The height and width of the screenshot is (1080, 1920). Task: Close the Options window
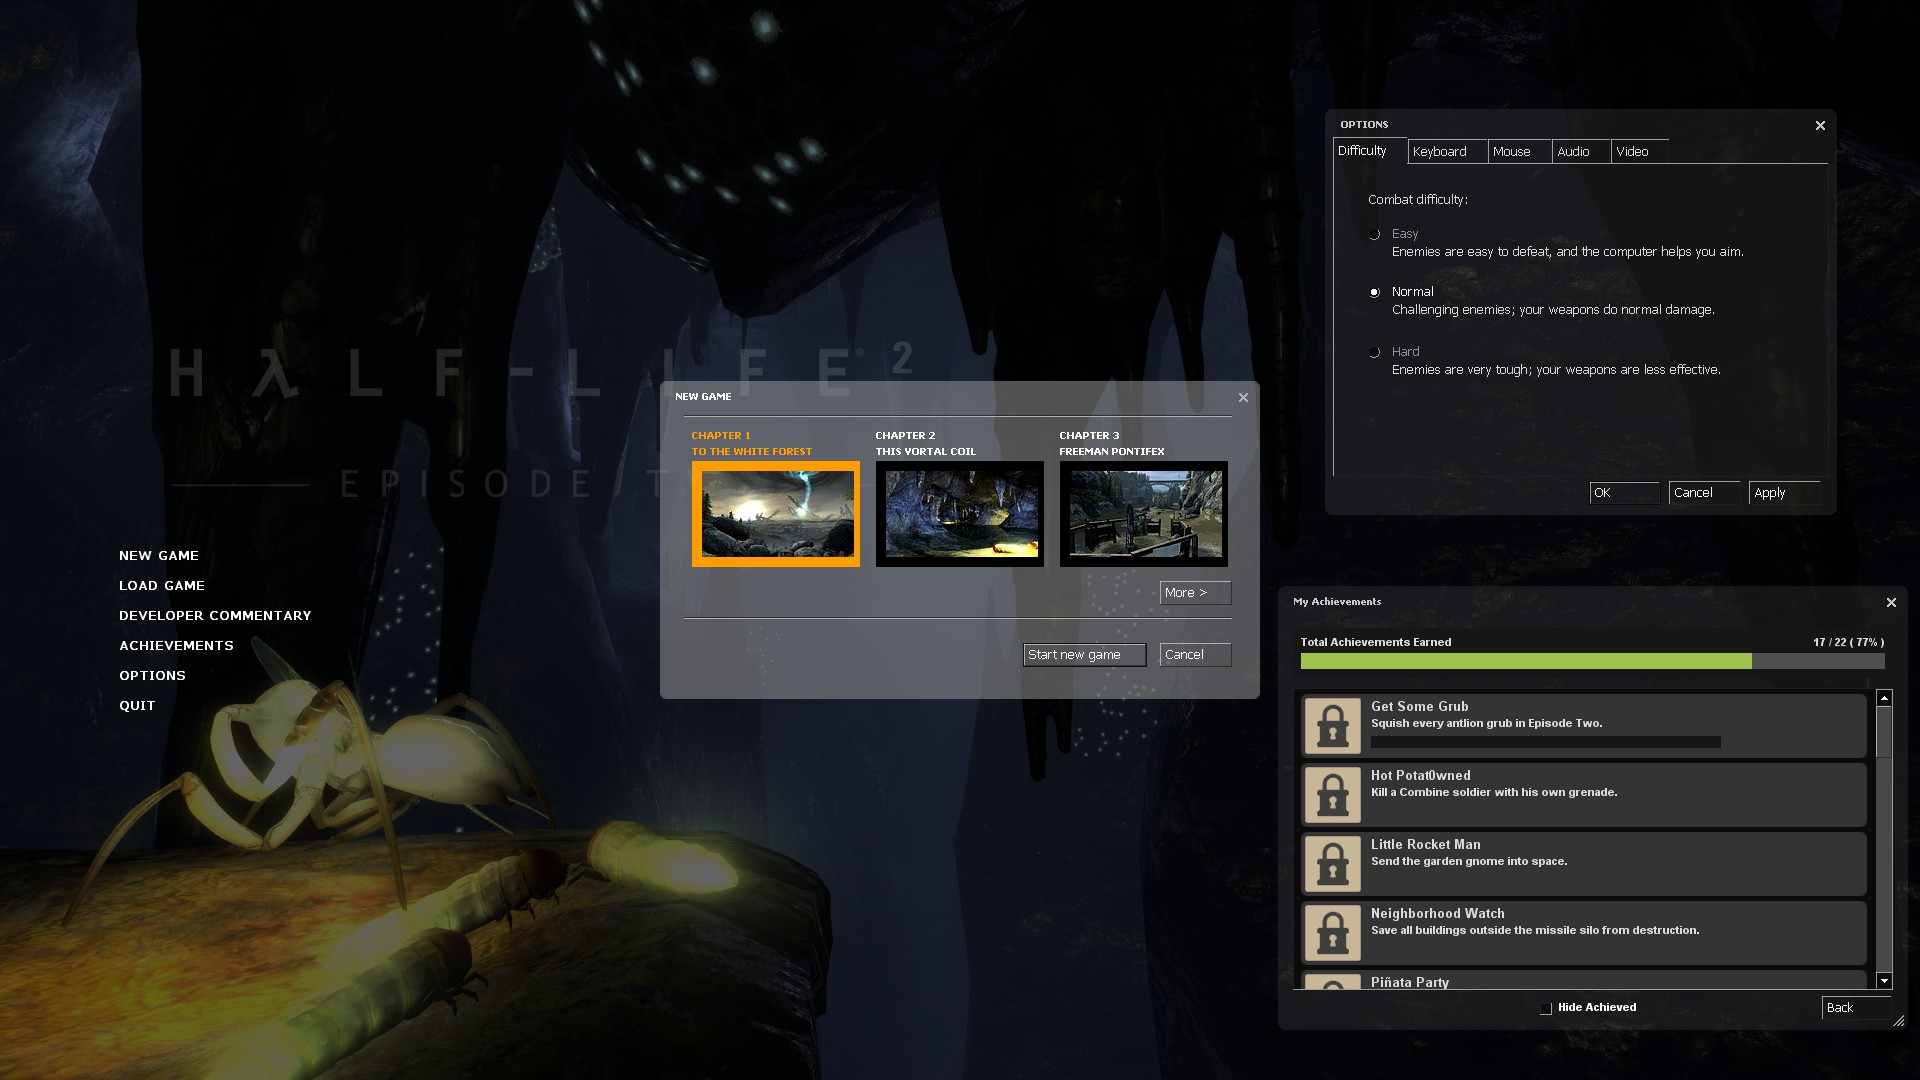1820,125
